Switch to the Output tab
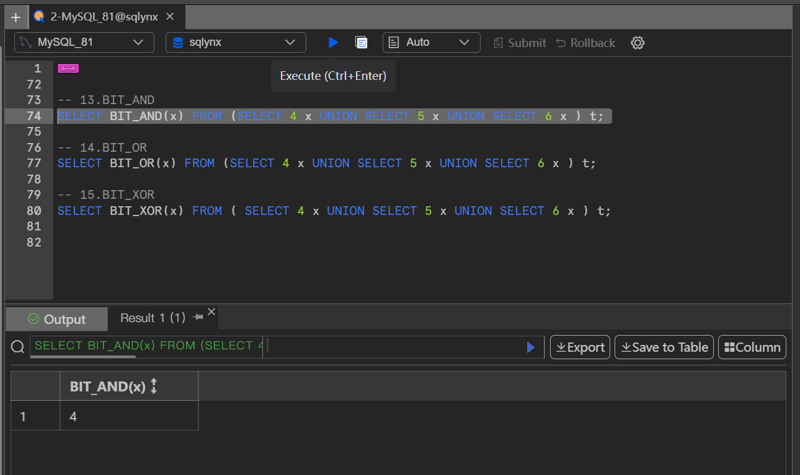 pyautogui.click(x=57, y=319)
